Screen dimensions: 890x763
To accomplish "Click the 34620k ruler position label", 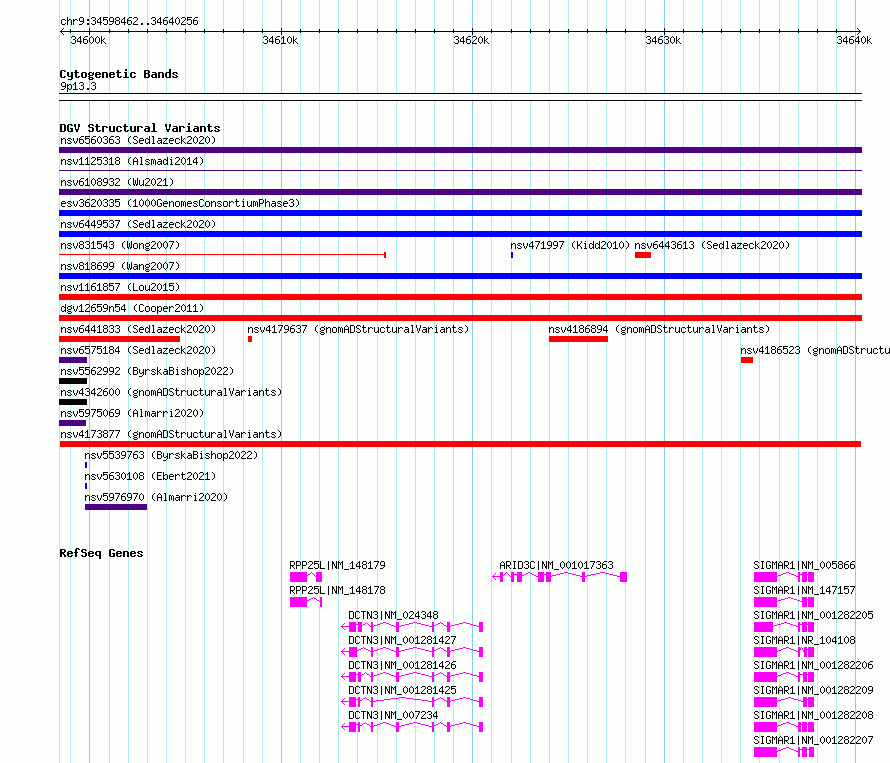I will [x=471, y=40].
